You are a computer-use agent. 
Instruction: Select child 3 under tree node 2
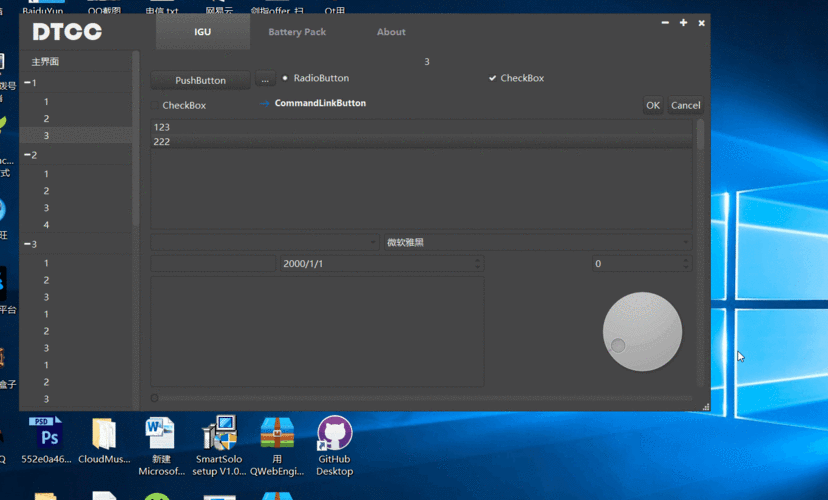(46, 207)
